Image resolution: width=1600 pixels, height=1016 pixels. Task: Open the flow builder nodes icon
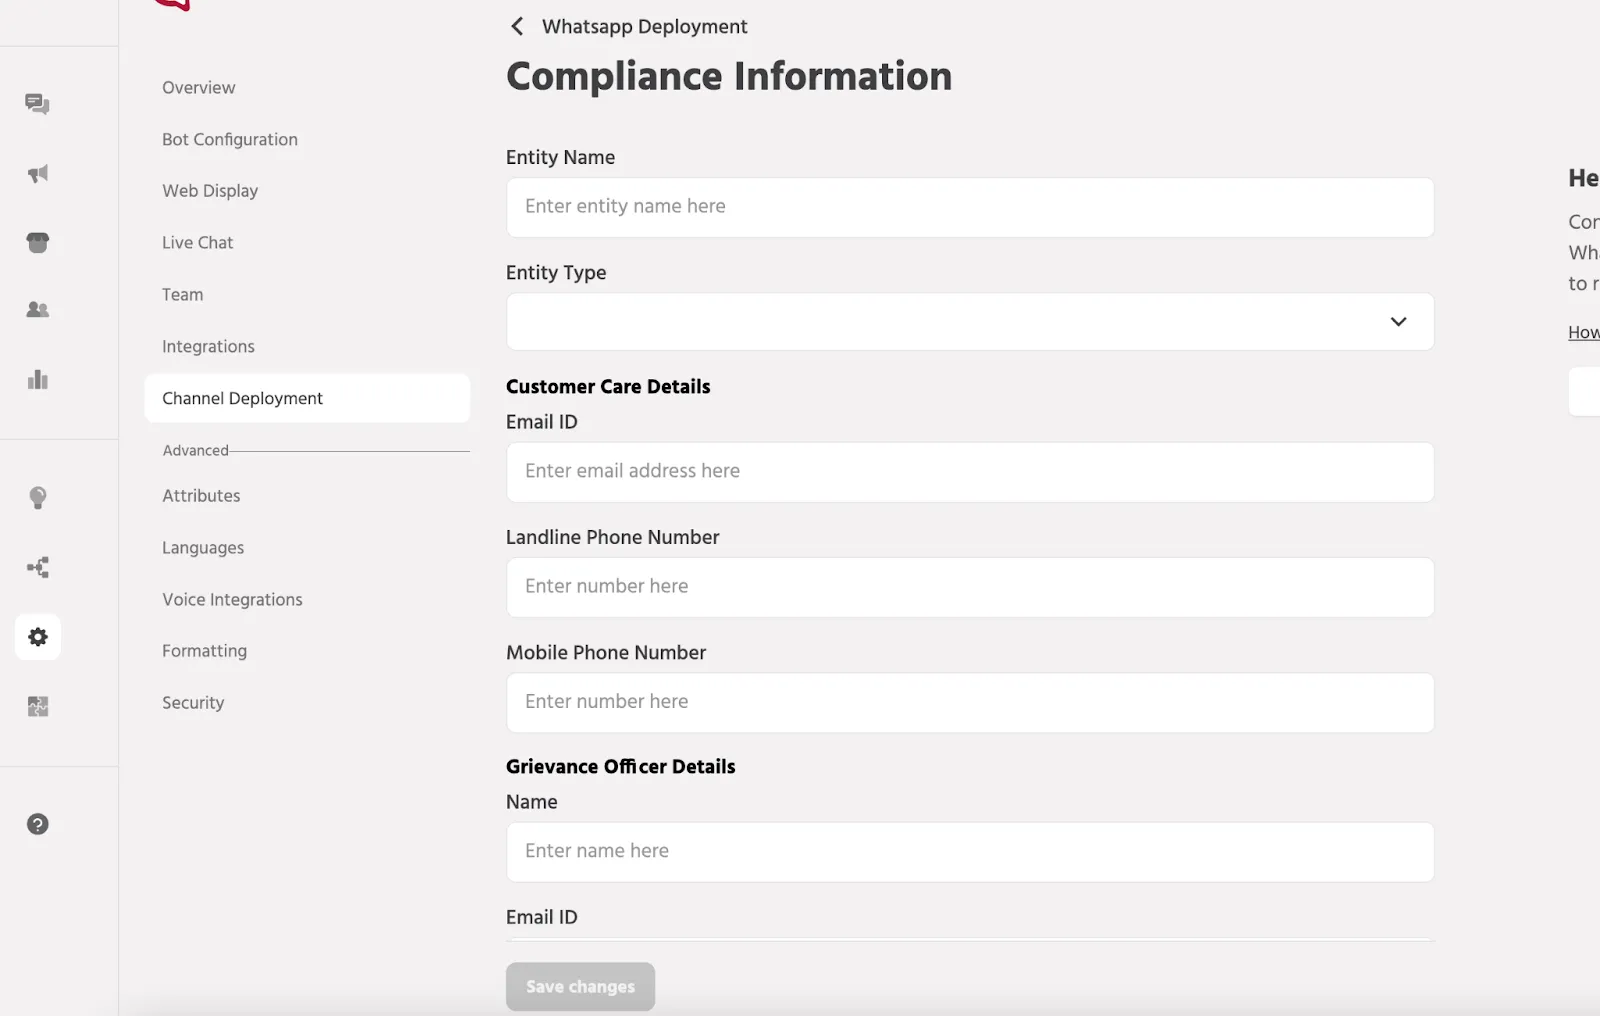38,568
